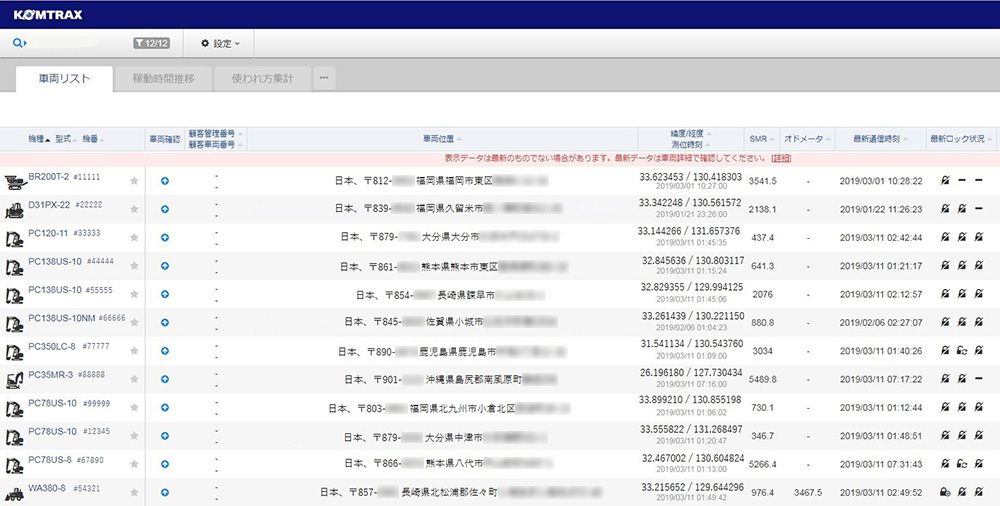Image resolution: width=1000 pixels, height=506 pixels.
Task: Click the KOMTRAX logo in header
Action: [x=48, y=13]
